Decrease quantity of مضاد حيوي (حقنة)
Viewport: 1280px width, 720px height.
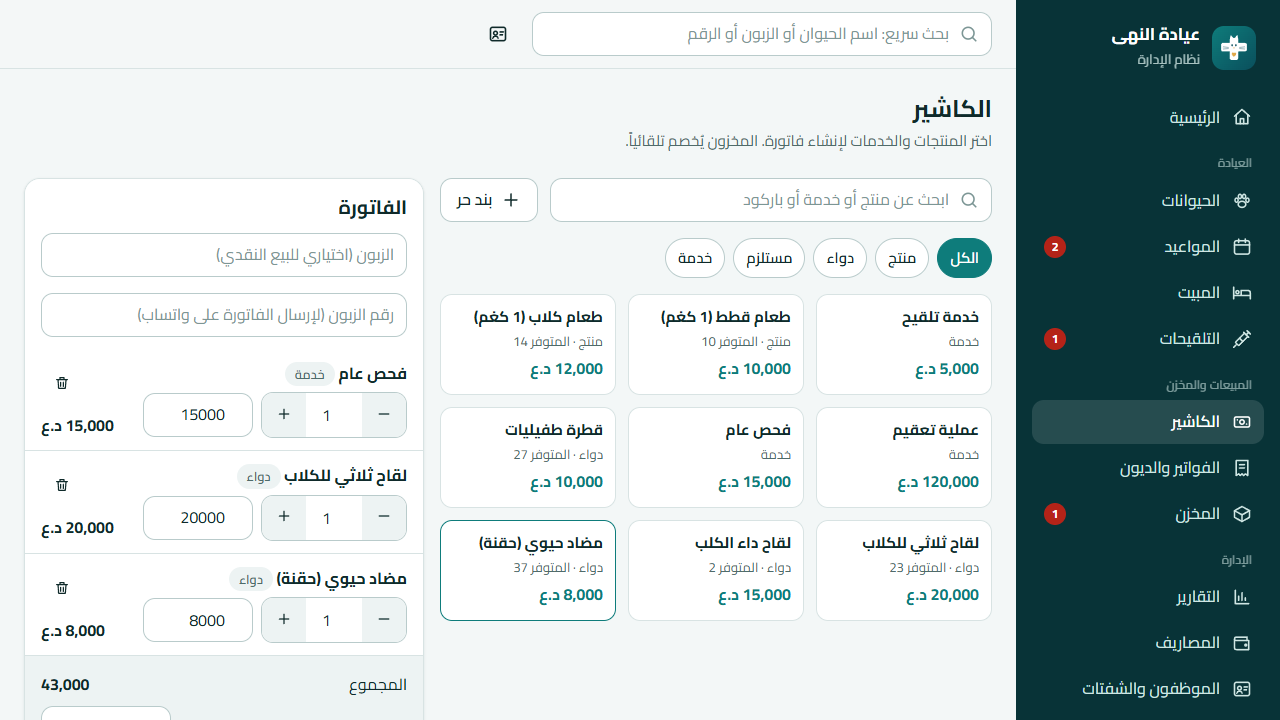point(384,620)
